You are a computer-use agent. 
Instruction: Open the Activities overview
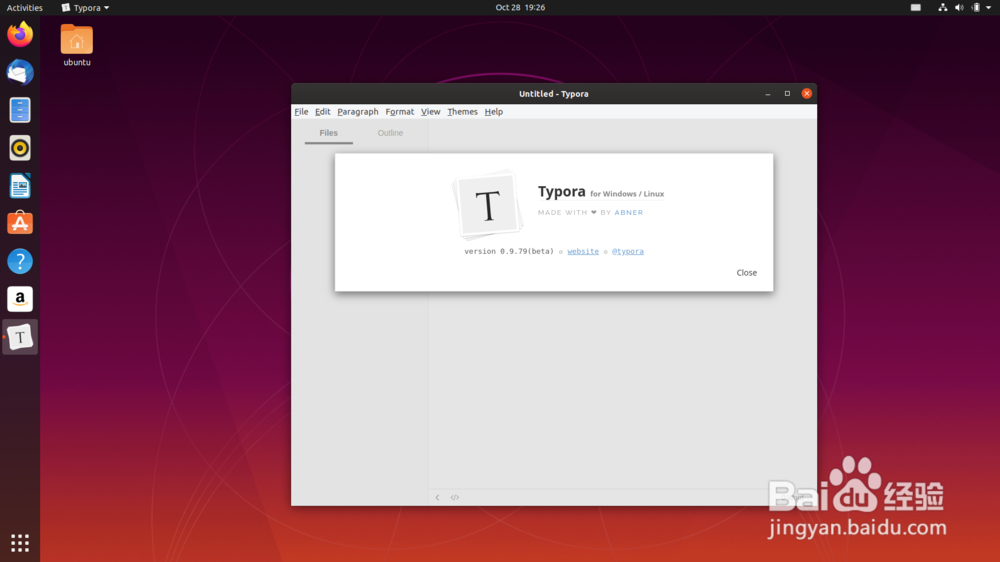click(24, 8)
